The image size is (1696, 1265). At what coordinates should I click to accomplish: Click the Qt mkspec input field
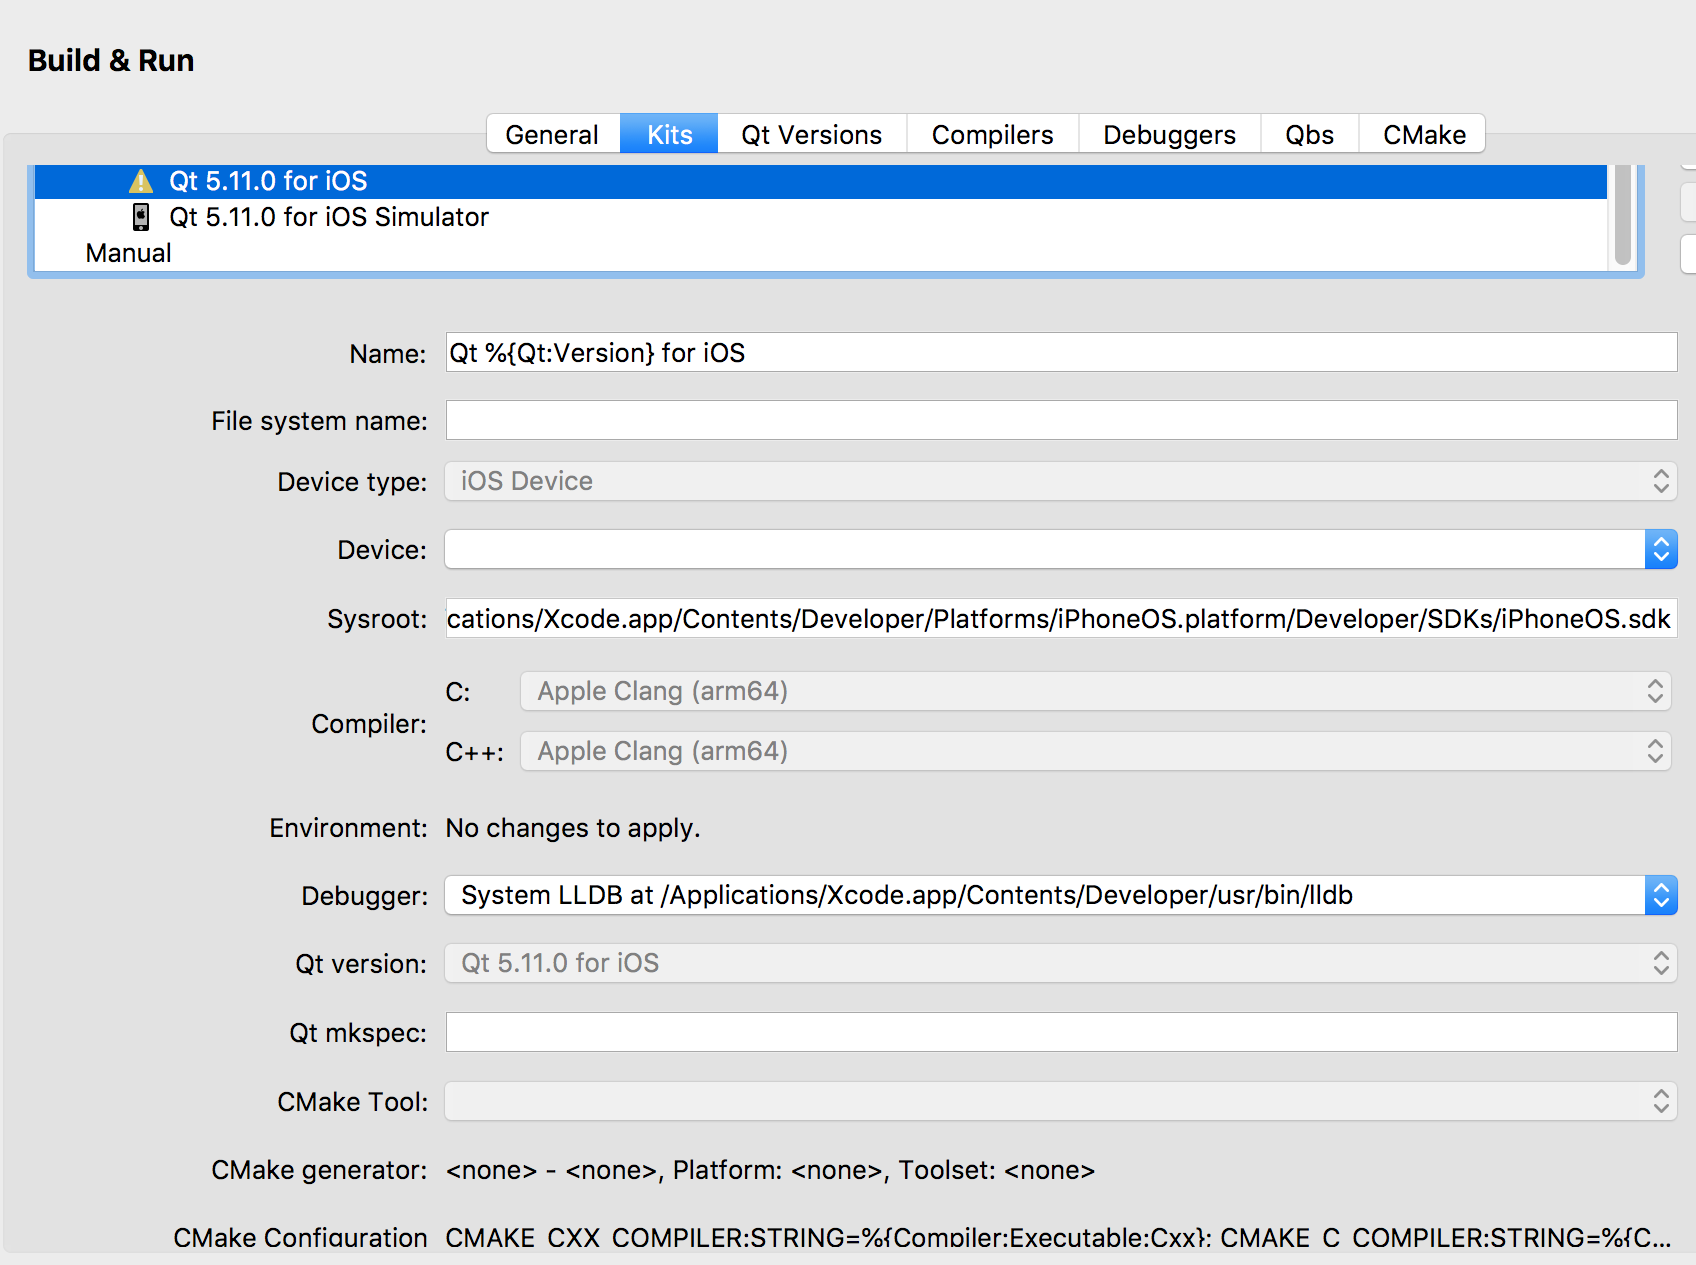coord(1060,1032)
